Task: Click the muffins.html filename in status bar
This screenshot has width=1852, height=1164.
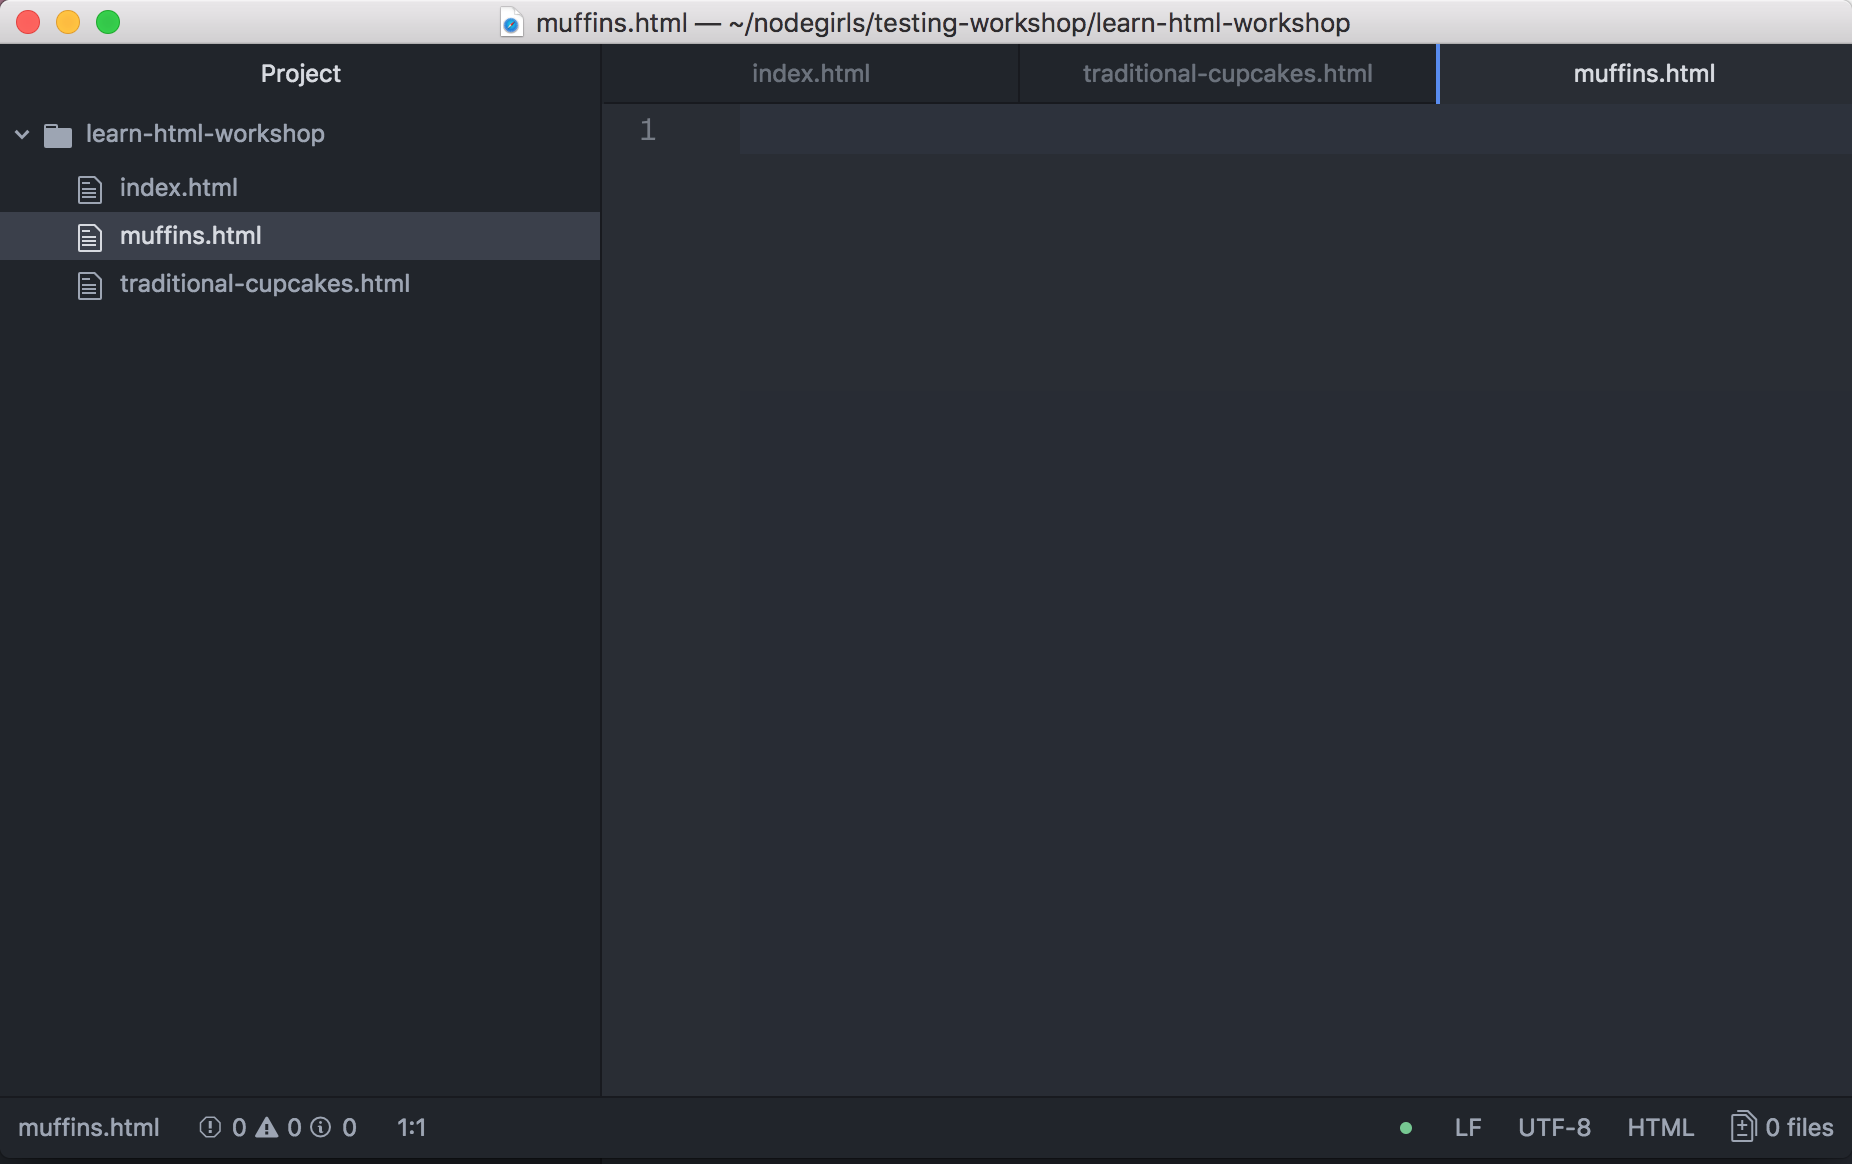Action: click(x=89, y=1128)
